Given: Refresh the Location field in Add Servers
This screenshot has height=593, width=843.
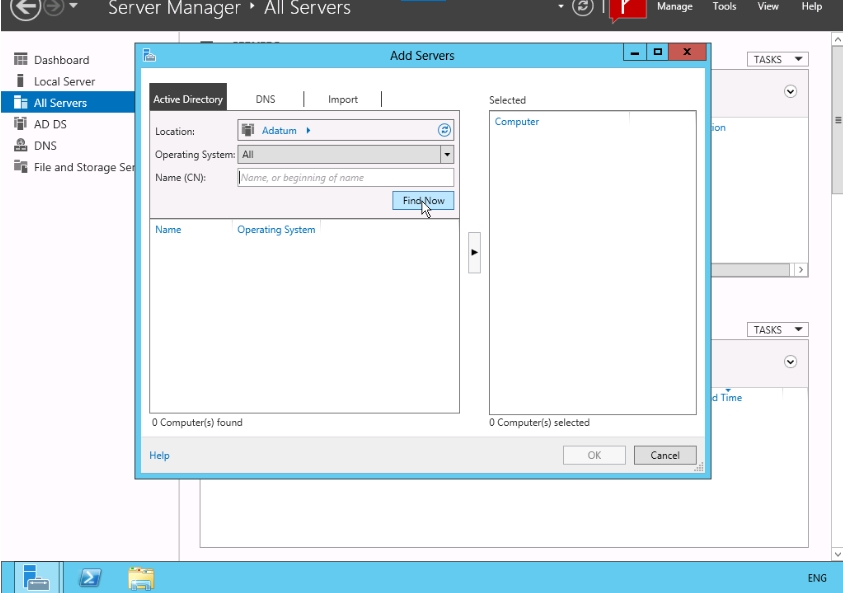Looking at the screenshot, I should point(444,130).
